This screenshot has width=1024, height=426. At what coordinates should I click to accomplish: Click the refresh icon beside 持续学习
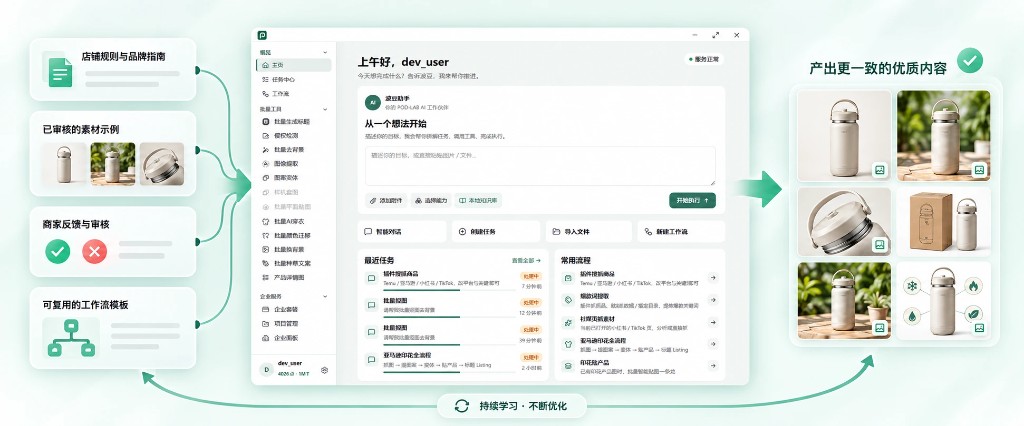coord(462,406)
